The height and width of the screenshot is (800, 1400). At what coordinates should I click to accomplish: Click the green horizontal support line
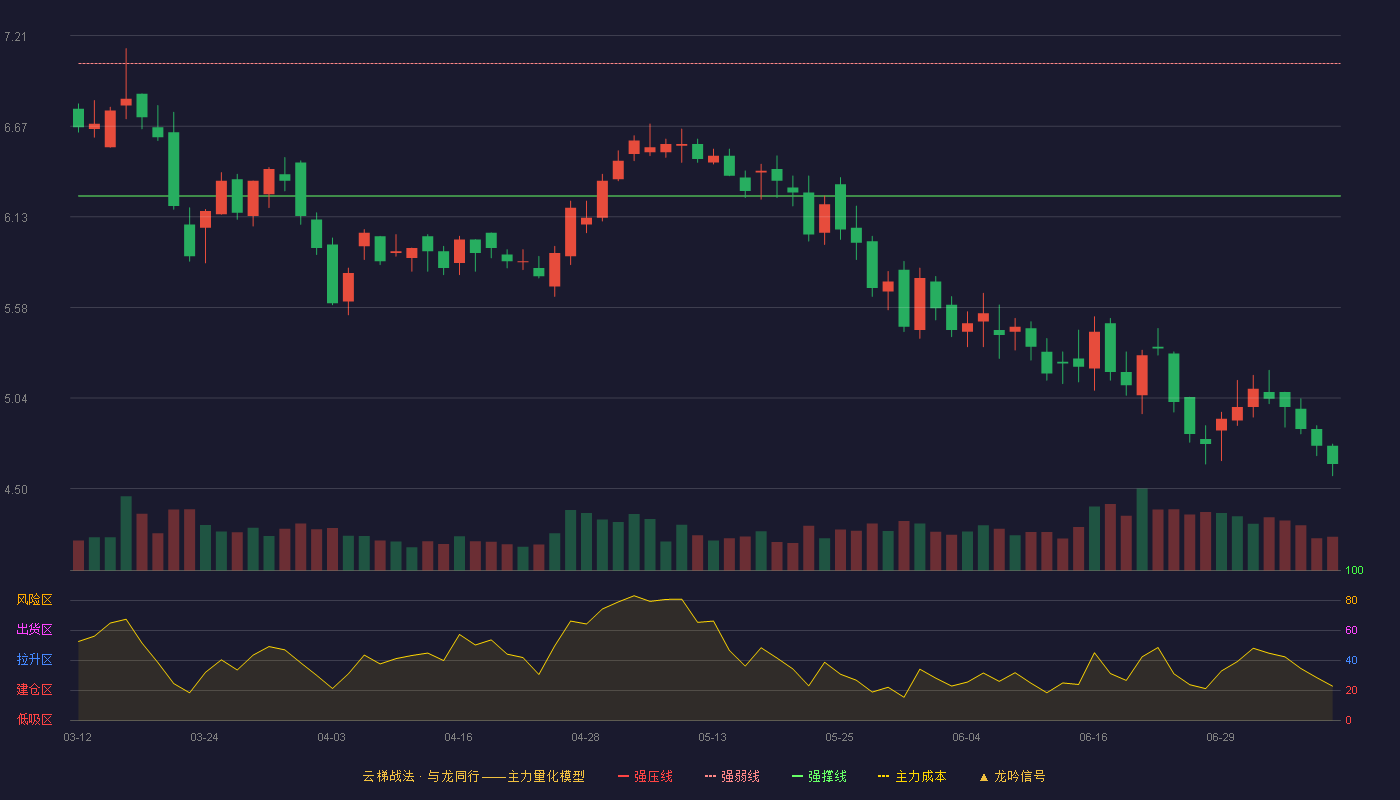709,196
